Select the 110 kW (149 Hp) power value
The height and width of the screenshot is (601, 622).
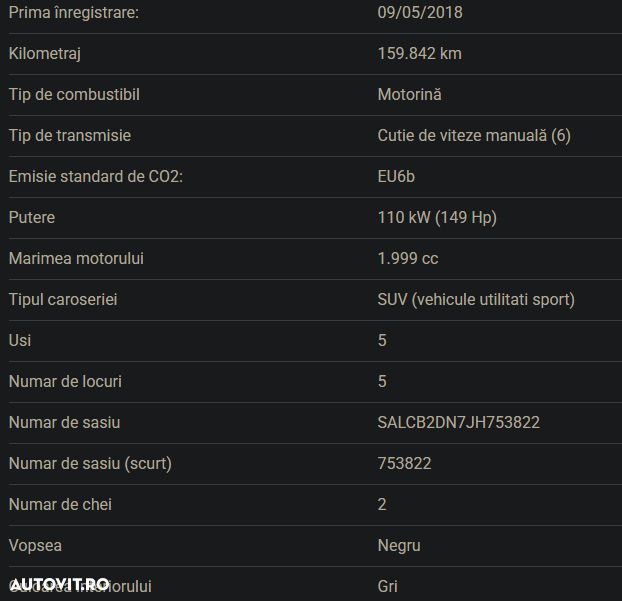(x=437, y=217)
